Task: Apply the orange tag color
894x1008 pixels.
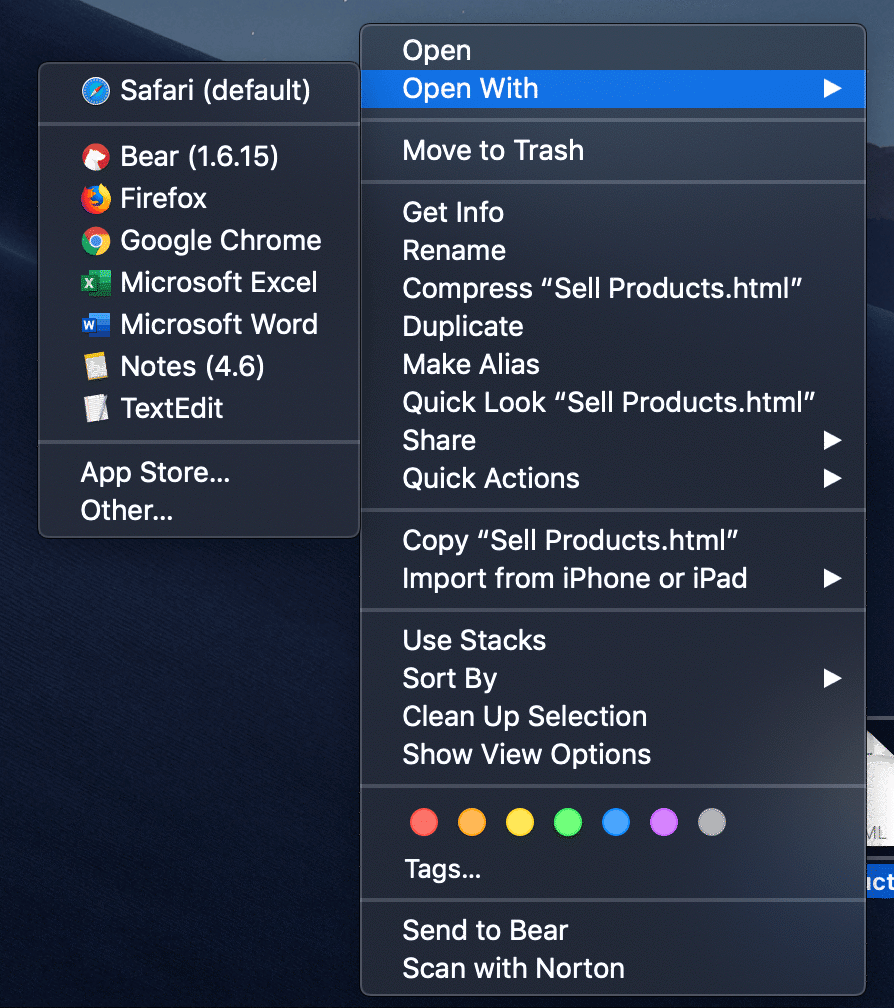Action: click(472, 822)
